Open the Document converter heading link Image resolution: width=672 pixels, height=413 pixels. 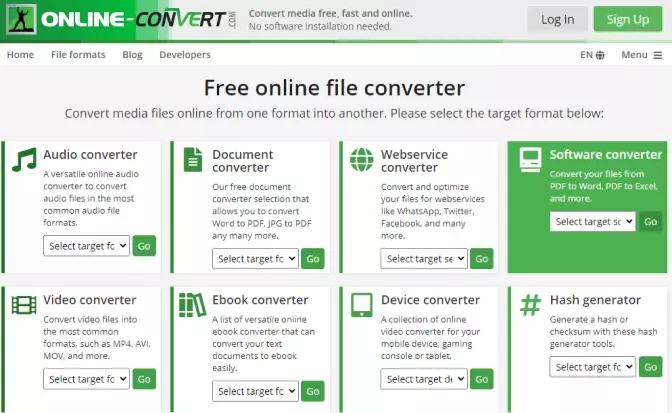click(x=243, y=161)
